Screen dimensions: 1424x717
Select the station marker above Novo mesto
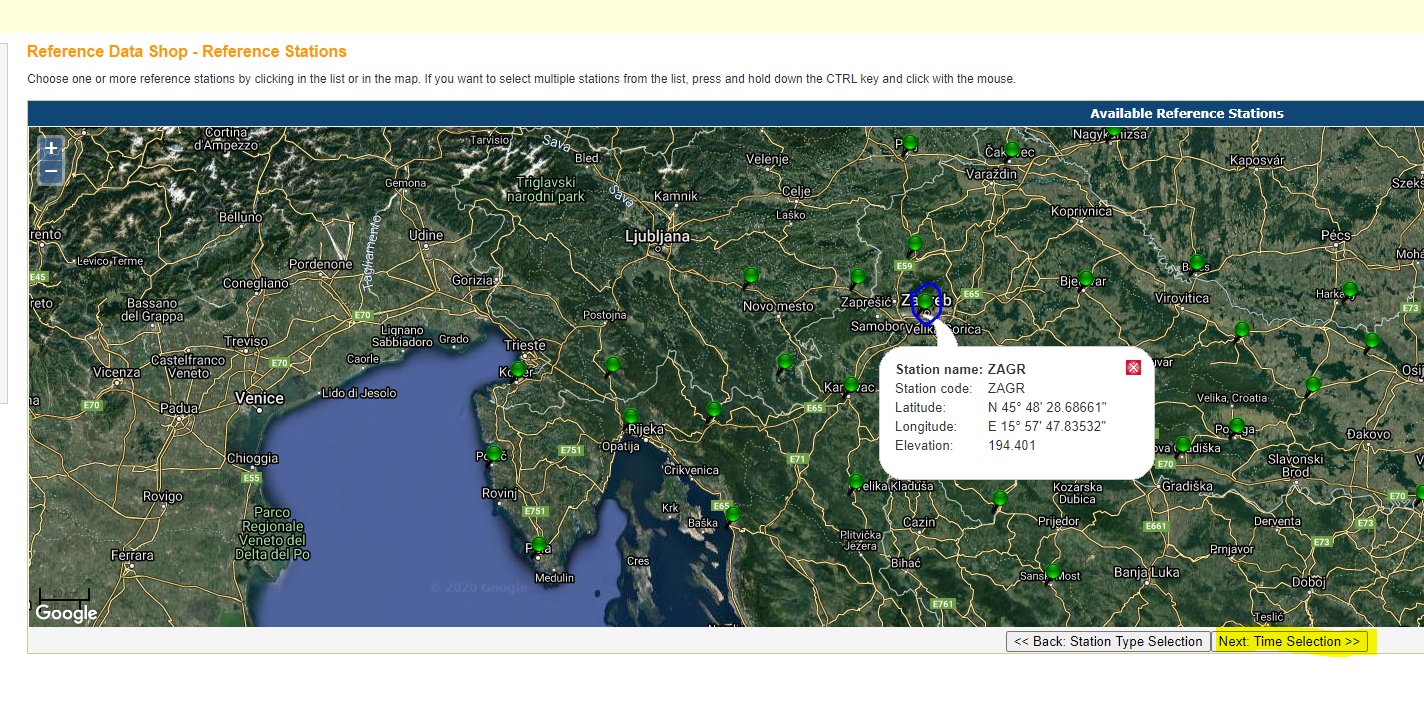[751, 276]
